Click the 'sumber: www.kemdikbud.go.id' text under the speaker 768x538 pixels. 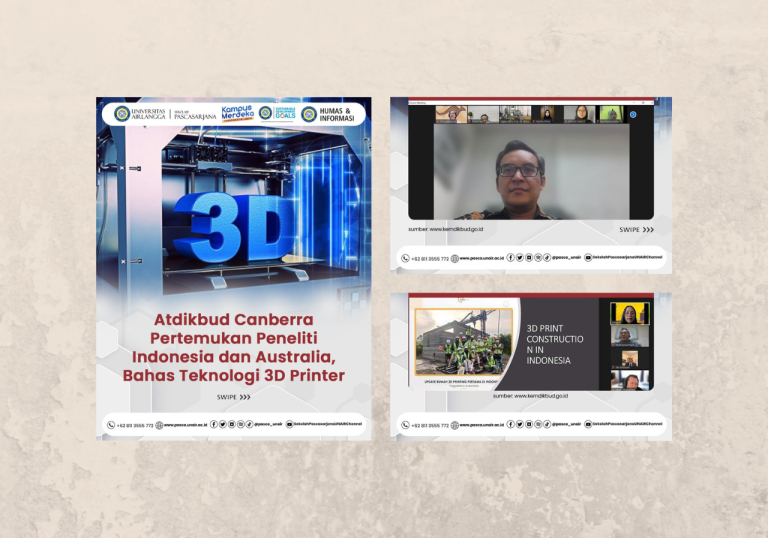pyautogui.click(x=446, y=229)
